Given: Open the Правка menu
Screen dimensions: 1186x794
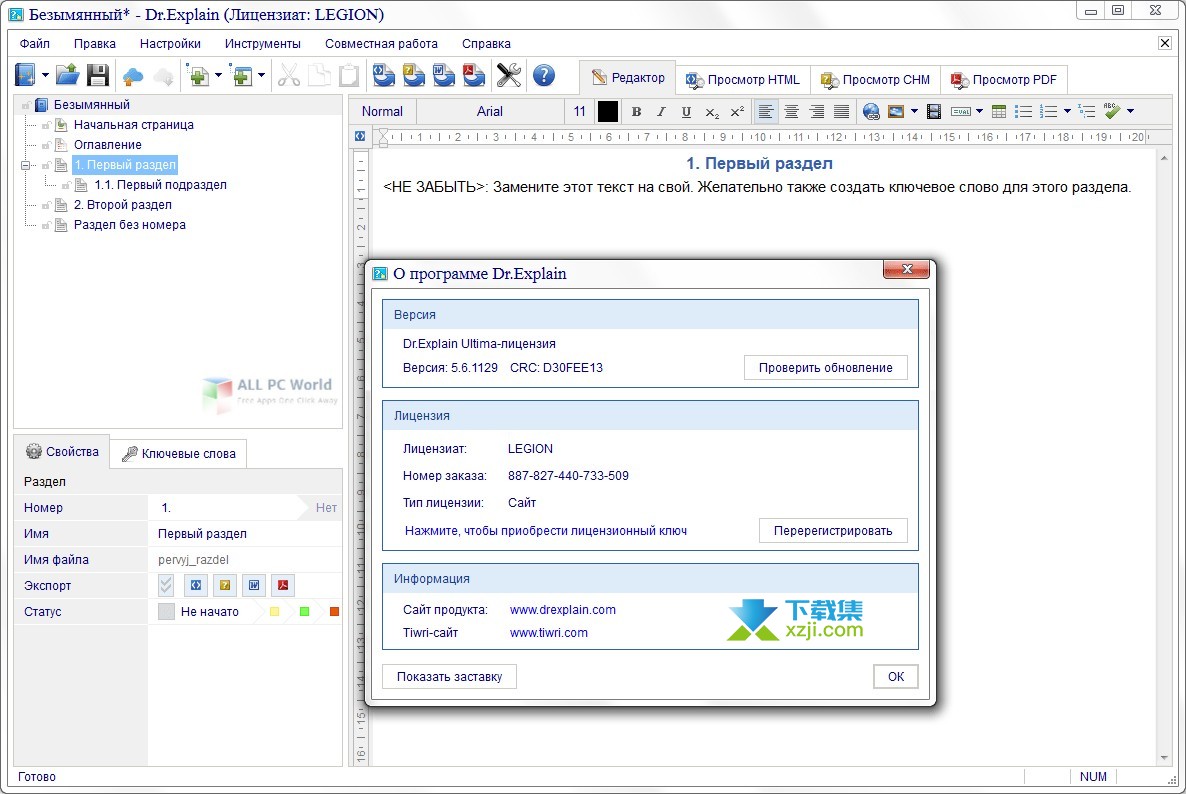Looking at the screenshot, I should pos(95,44).
